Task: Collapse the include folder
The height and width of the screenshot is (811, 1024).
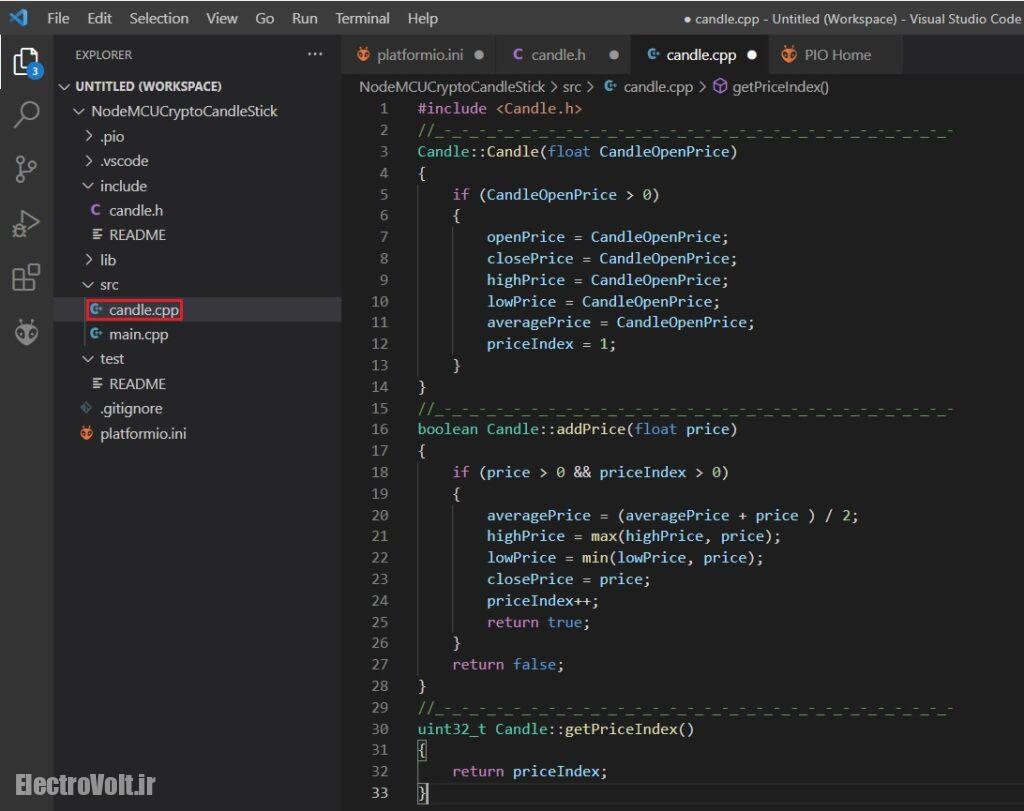Action: (122, 186)
